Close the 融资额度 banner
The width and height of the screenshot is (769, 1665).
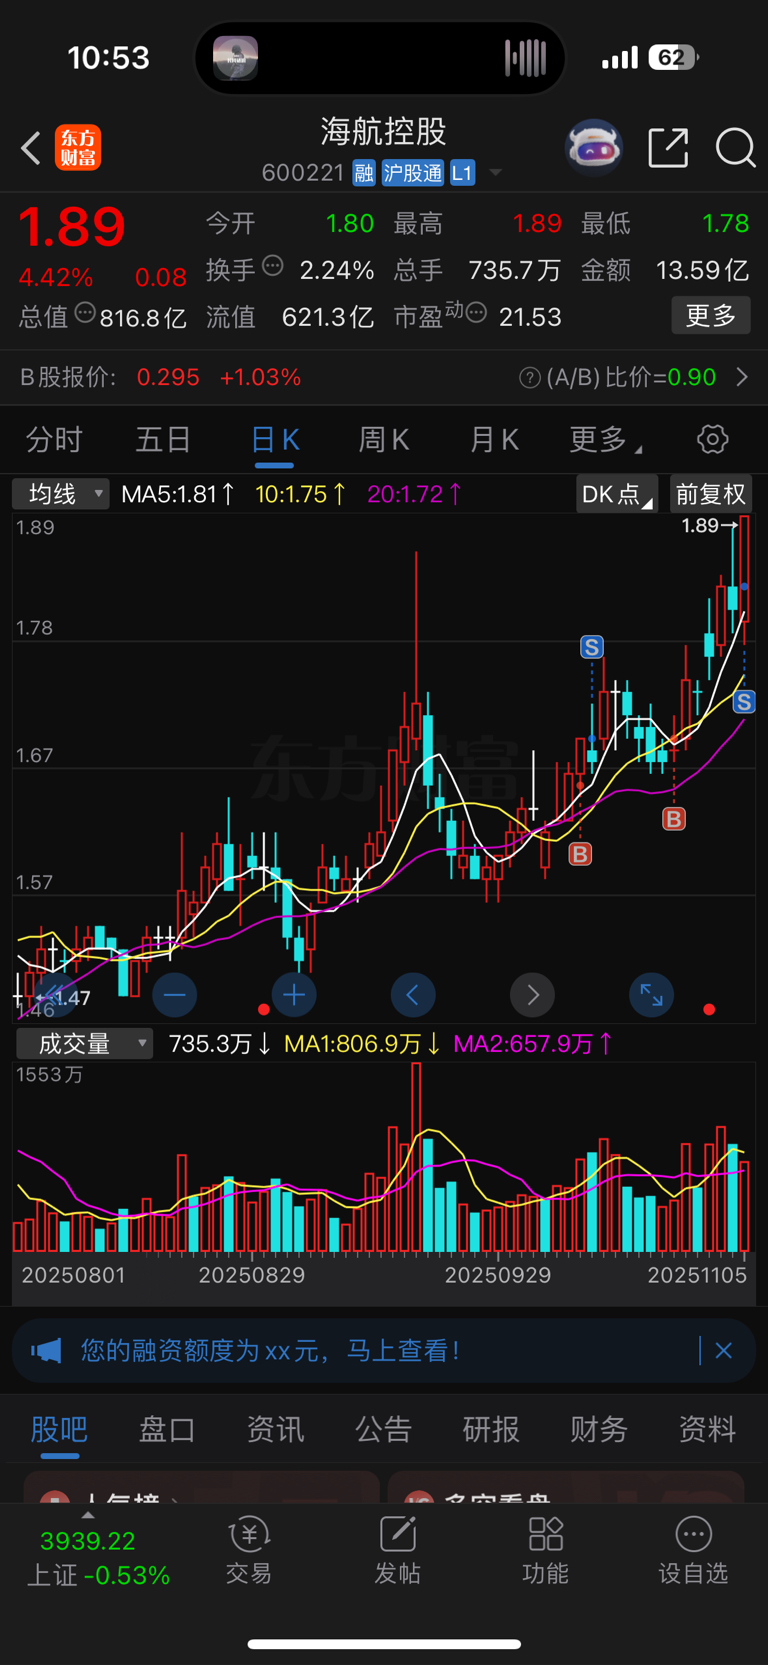pyautogui.click(x=724, y=1351)
